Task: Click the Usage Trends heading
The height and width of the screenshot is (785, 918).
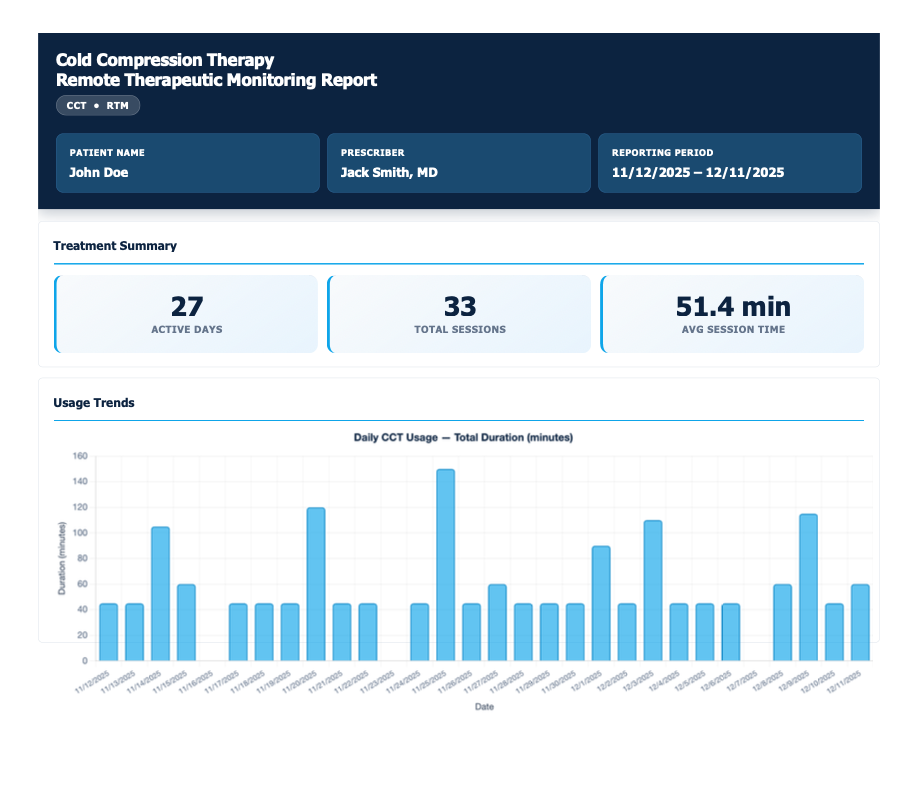Action: coord(94,402)
